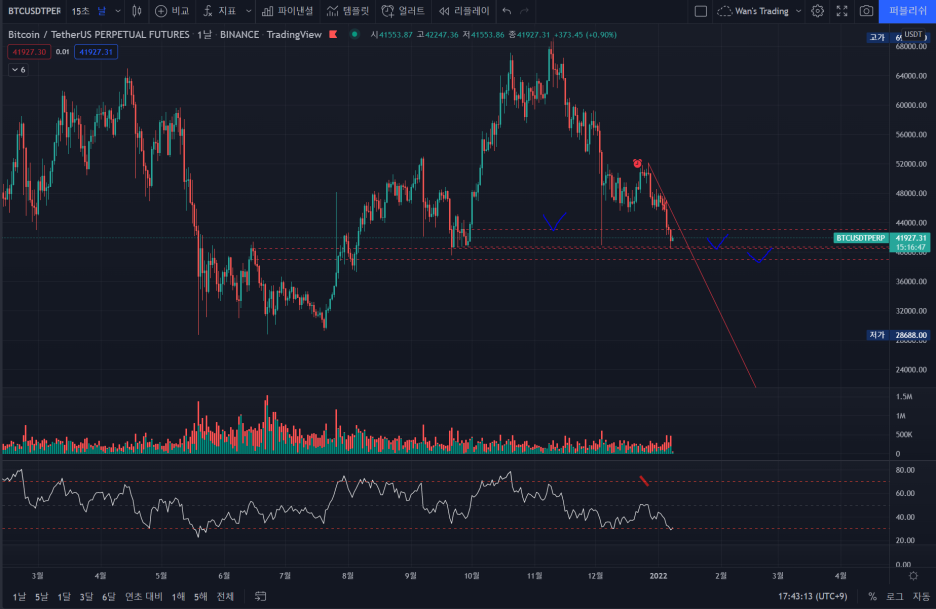936x609 pixels.
Task: Select the 연초 대비 year-to-date range
Action: click(144, 596)
